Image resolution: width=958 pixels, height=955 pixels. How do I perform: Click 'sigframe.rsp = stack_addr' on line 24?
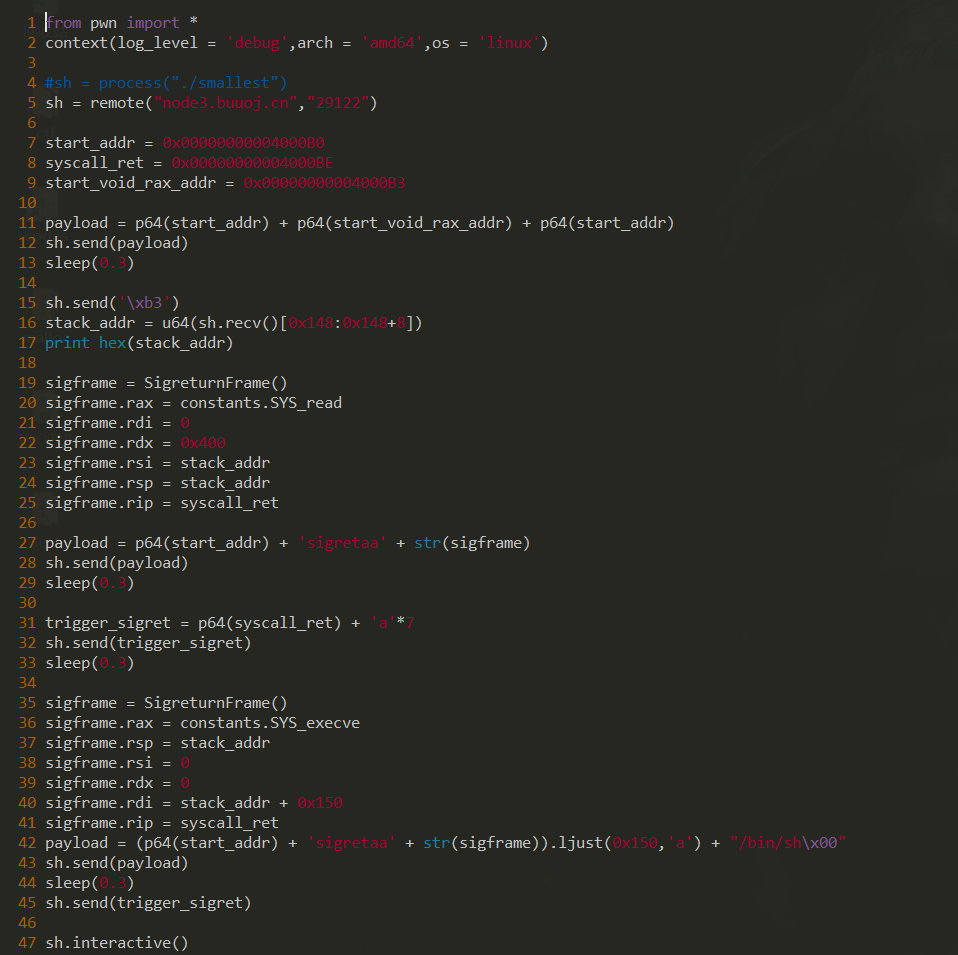tap(158, 483)
